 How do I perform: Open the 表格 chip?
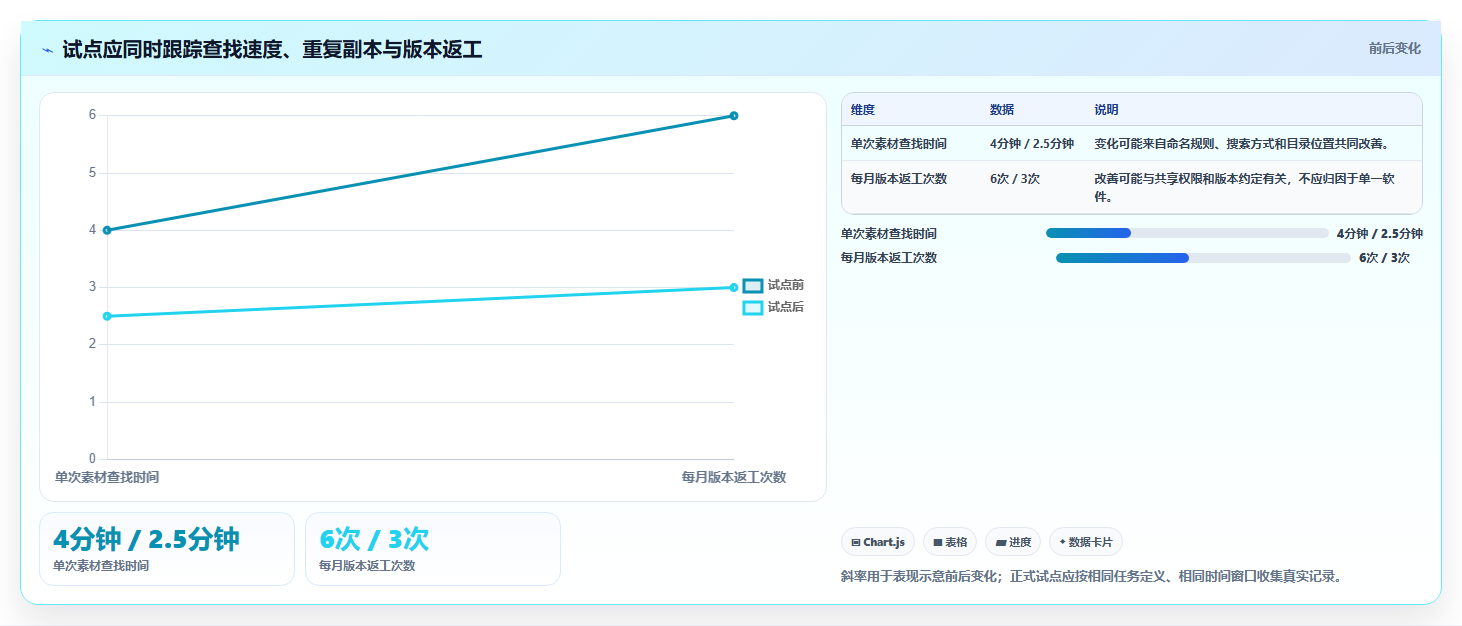950,542
